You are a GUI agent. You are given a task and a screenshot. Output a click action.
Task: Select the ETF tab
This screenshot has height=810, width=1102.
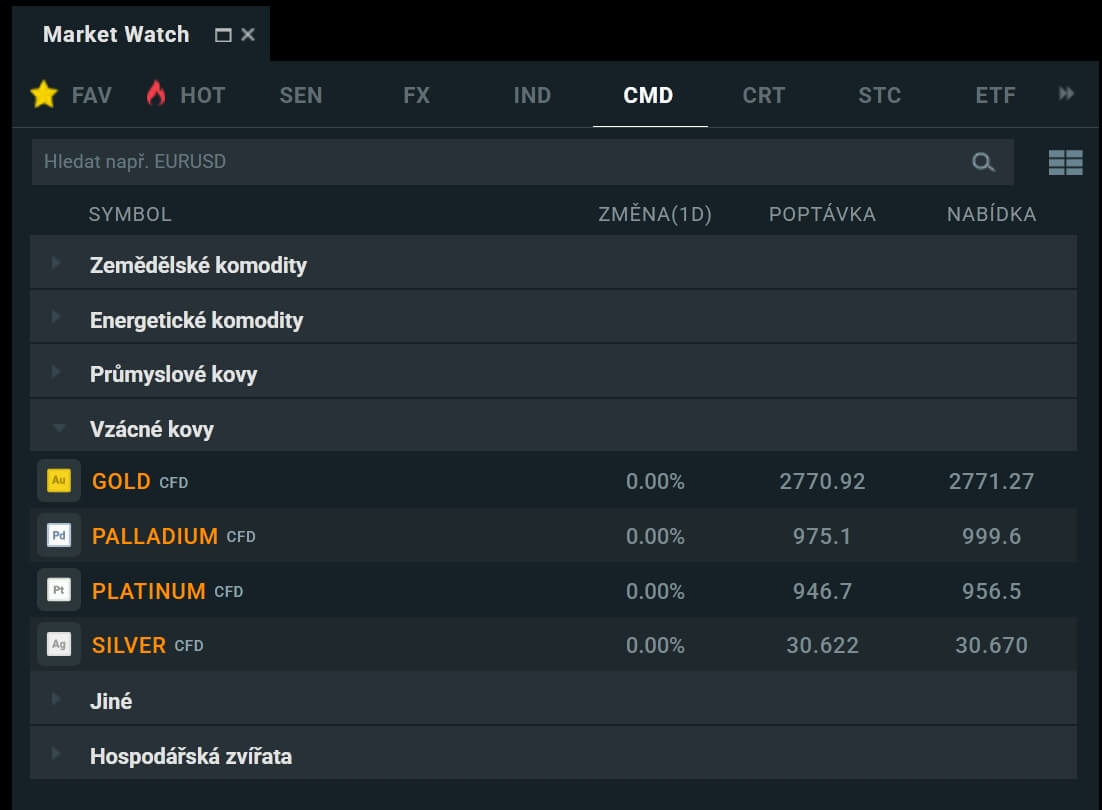(x=995, y=95)
